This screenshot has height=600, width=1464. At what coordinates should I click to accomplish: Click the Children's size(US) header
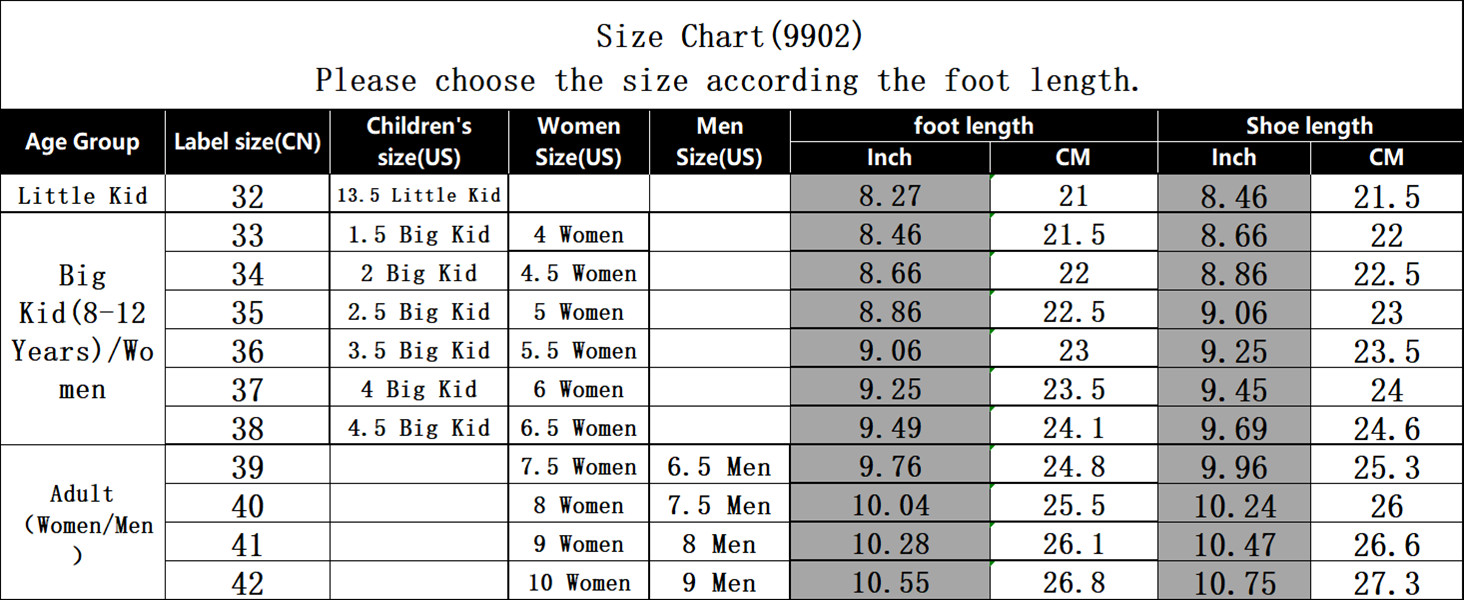419,142
